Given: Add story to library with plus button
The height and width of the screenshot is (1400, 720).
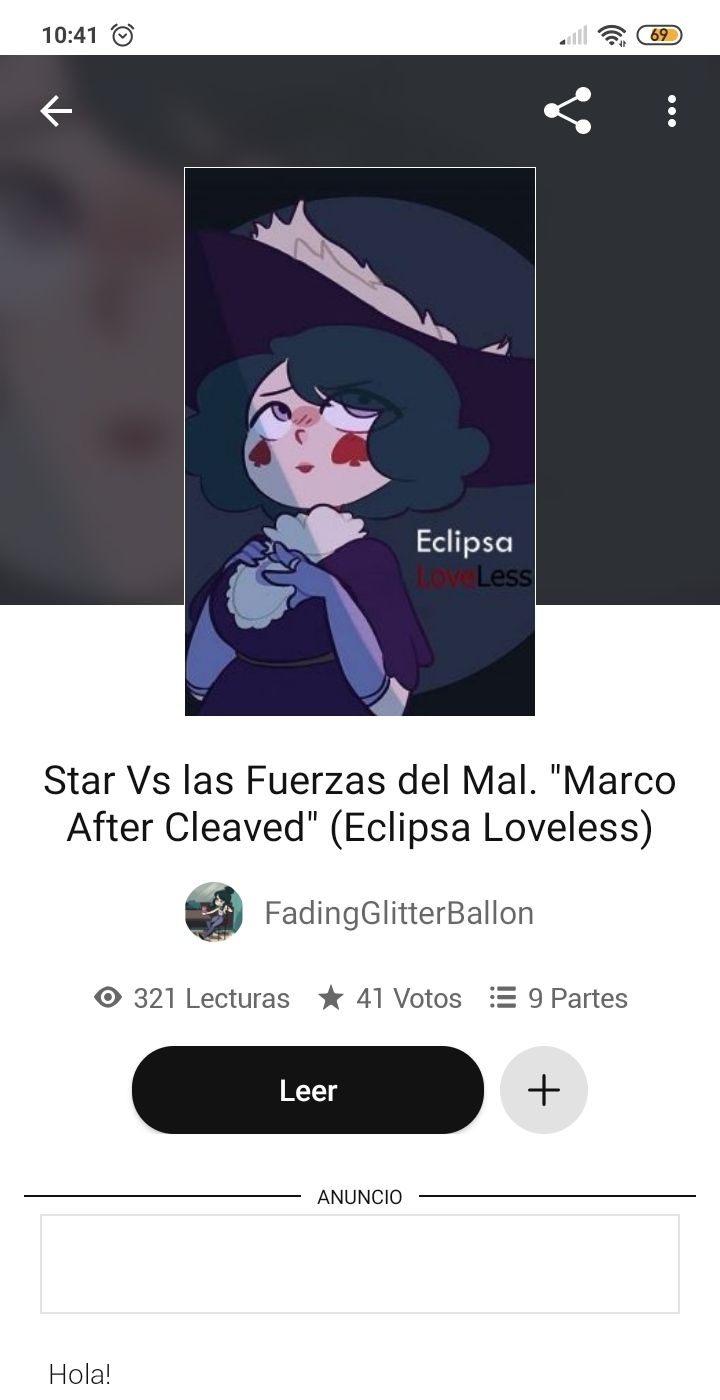Looking at the screenshot, I should (543, 1090).
